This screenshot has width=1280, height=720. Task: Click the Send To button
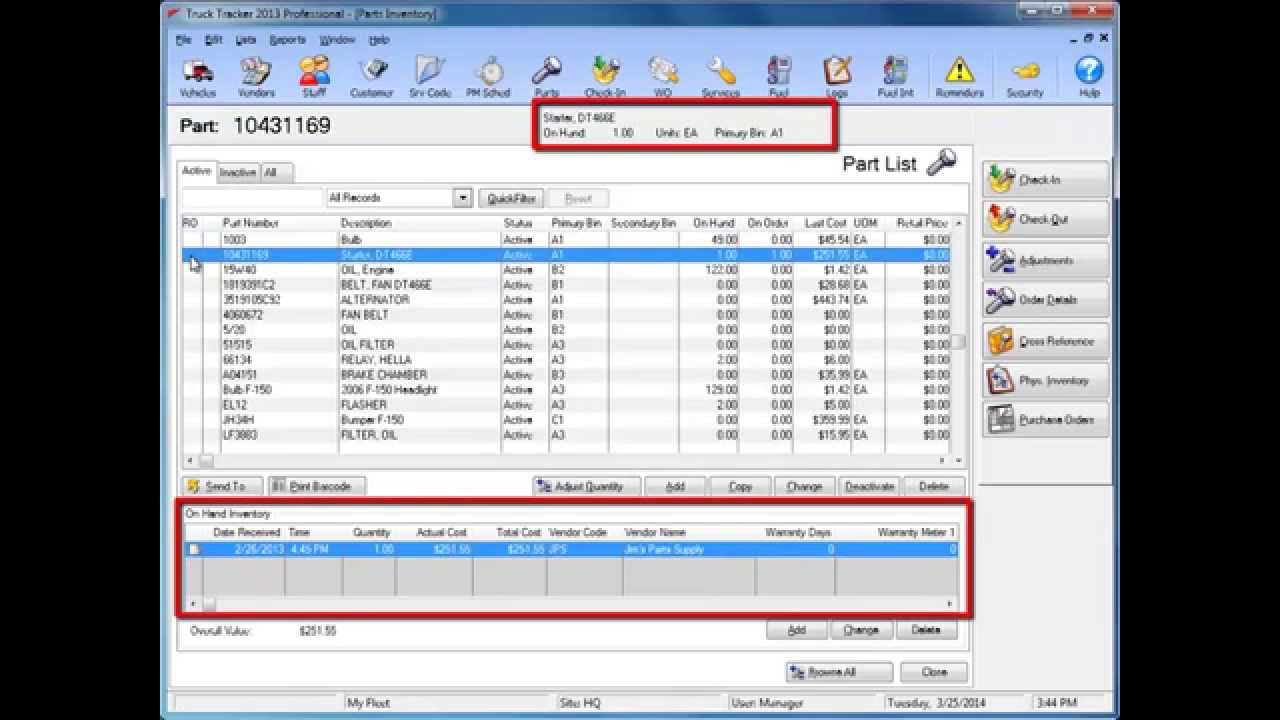[x=223, y=486]
